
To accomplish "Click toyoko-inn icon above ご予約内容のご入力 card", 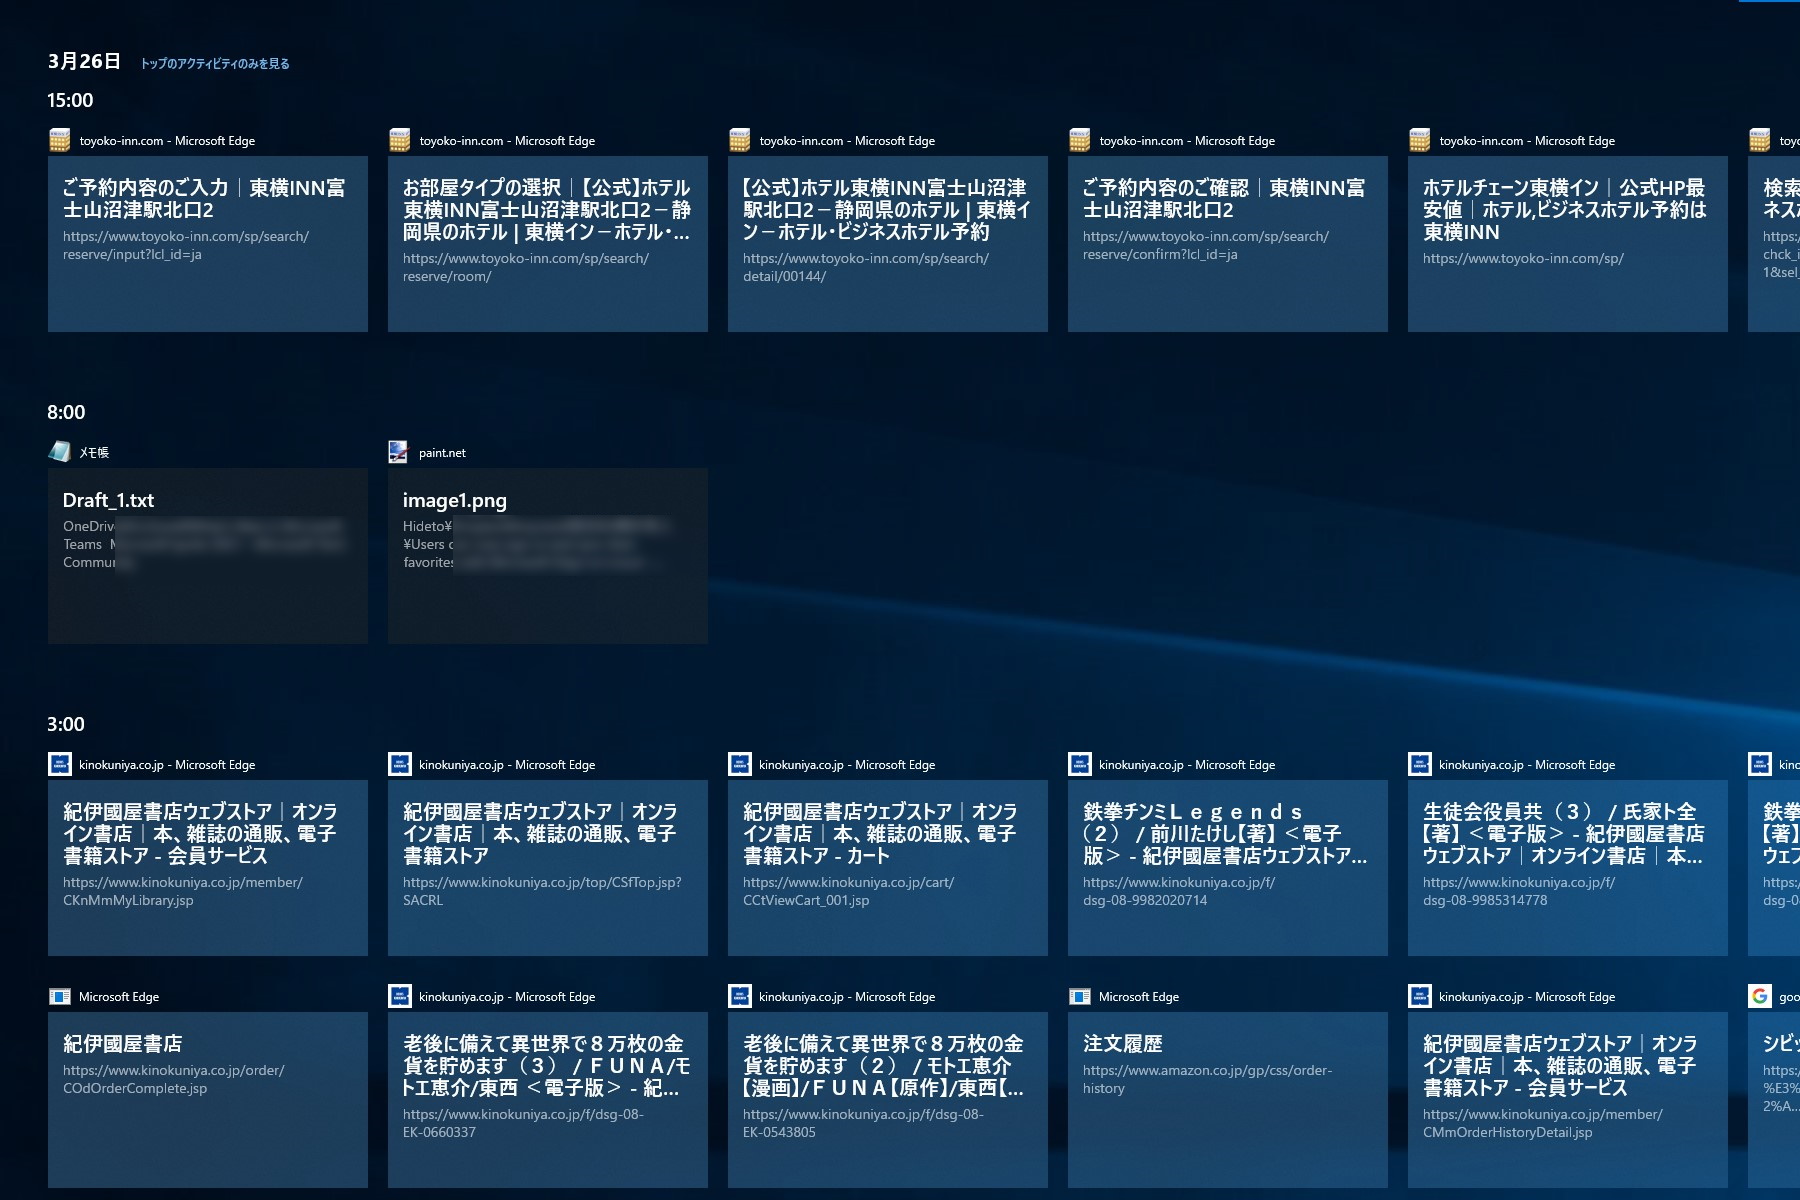I will 60,141.
